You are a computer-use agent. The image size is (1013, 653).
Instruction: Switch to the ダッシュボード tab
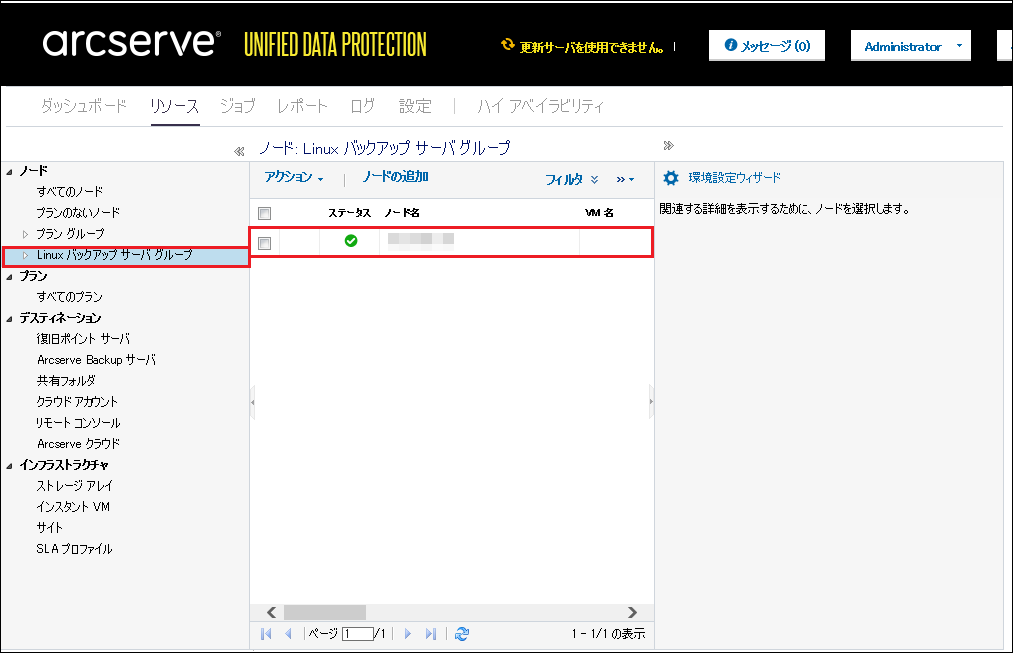pos(84,106)
